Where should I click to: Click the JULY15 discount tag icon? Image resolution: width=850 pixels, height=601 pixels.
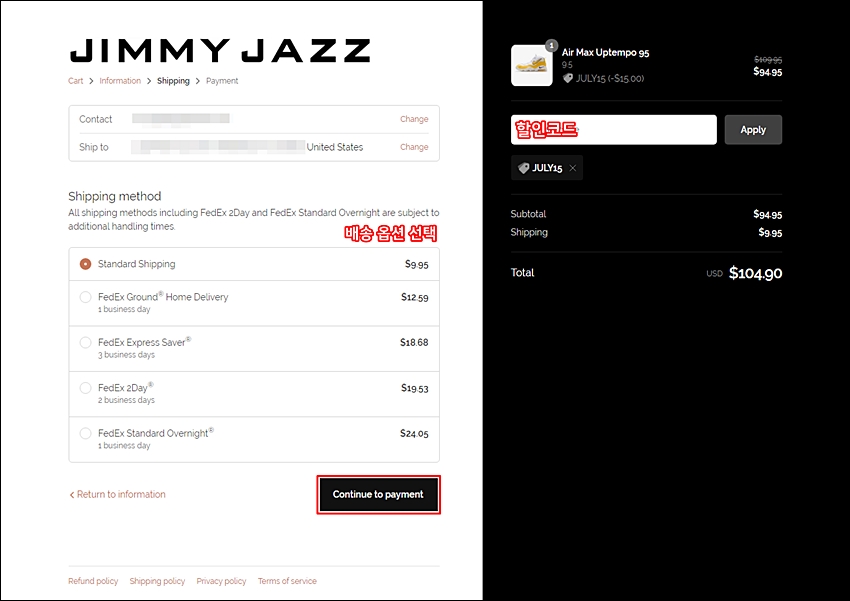tap(523, 168)
